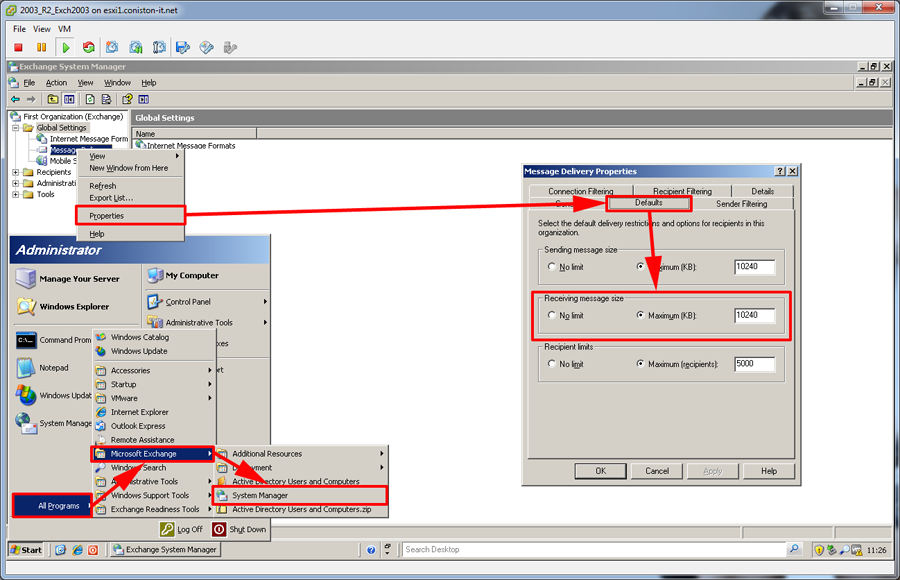Click the search magnifier icon beside Search Desktop

click(x=794, y=549)
